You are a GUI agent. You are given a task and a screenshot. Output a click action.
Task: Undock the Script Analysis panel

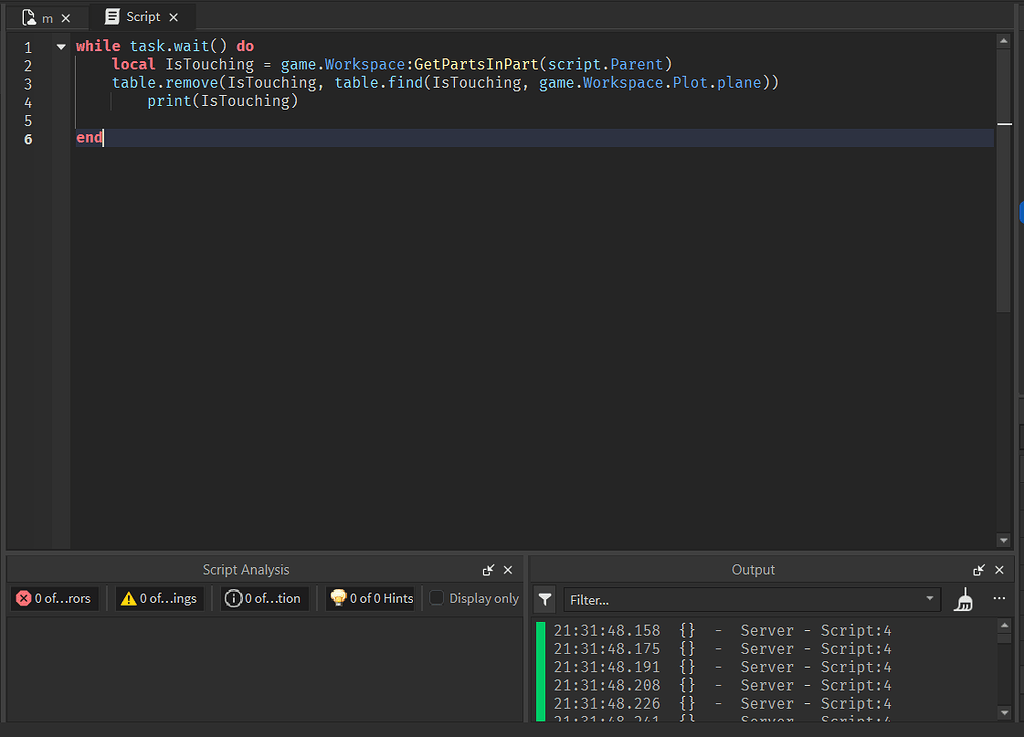488,570
